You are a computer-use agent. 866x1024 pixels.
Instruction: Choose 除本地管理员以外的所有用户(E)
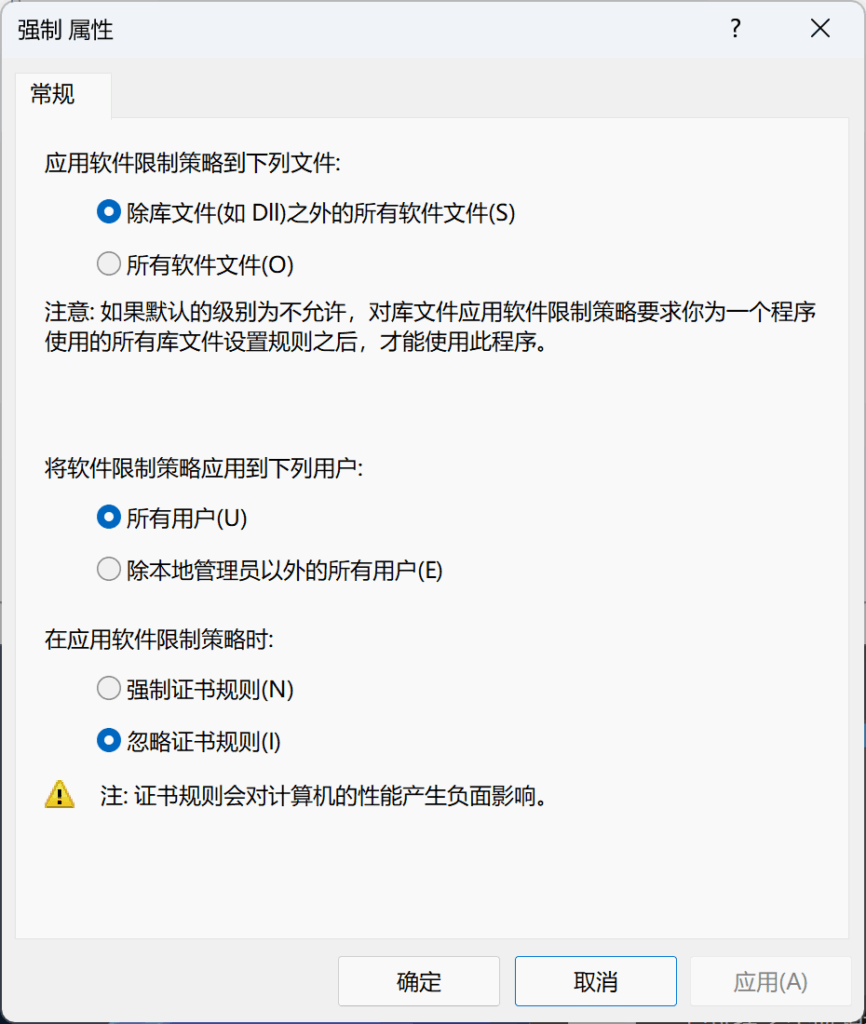pos(108,569)
